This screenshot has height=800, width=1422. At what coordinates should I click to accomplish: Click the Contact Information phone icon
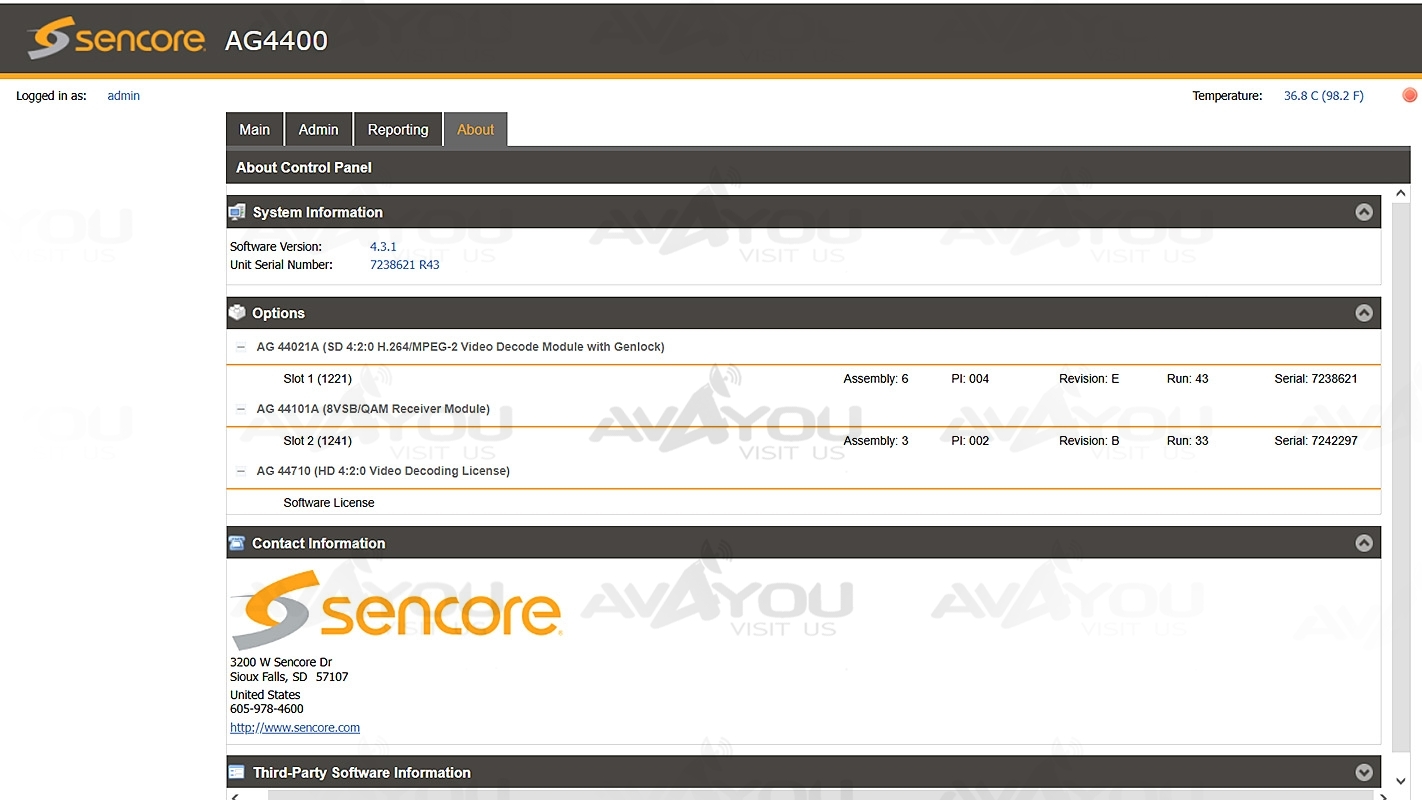pyautogui.click(x=237, y=543)
